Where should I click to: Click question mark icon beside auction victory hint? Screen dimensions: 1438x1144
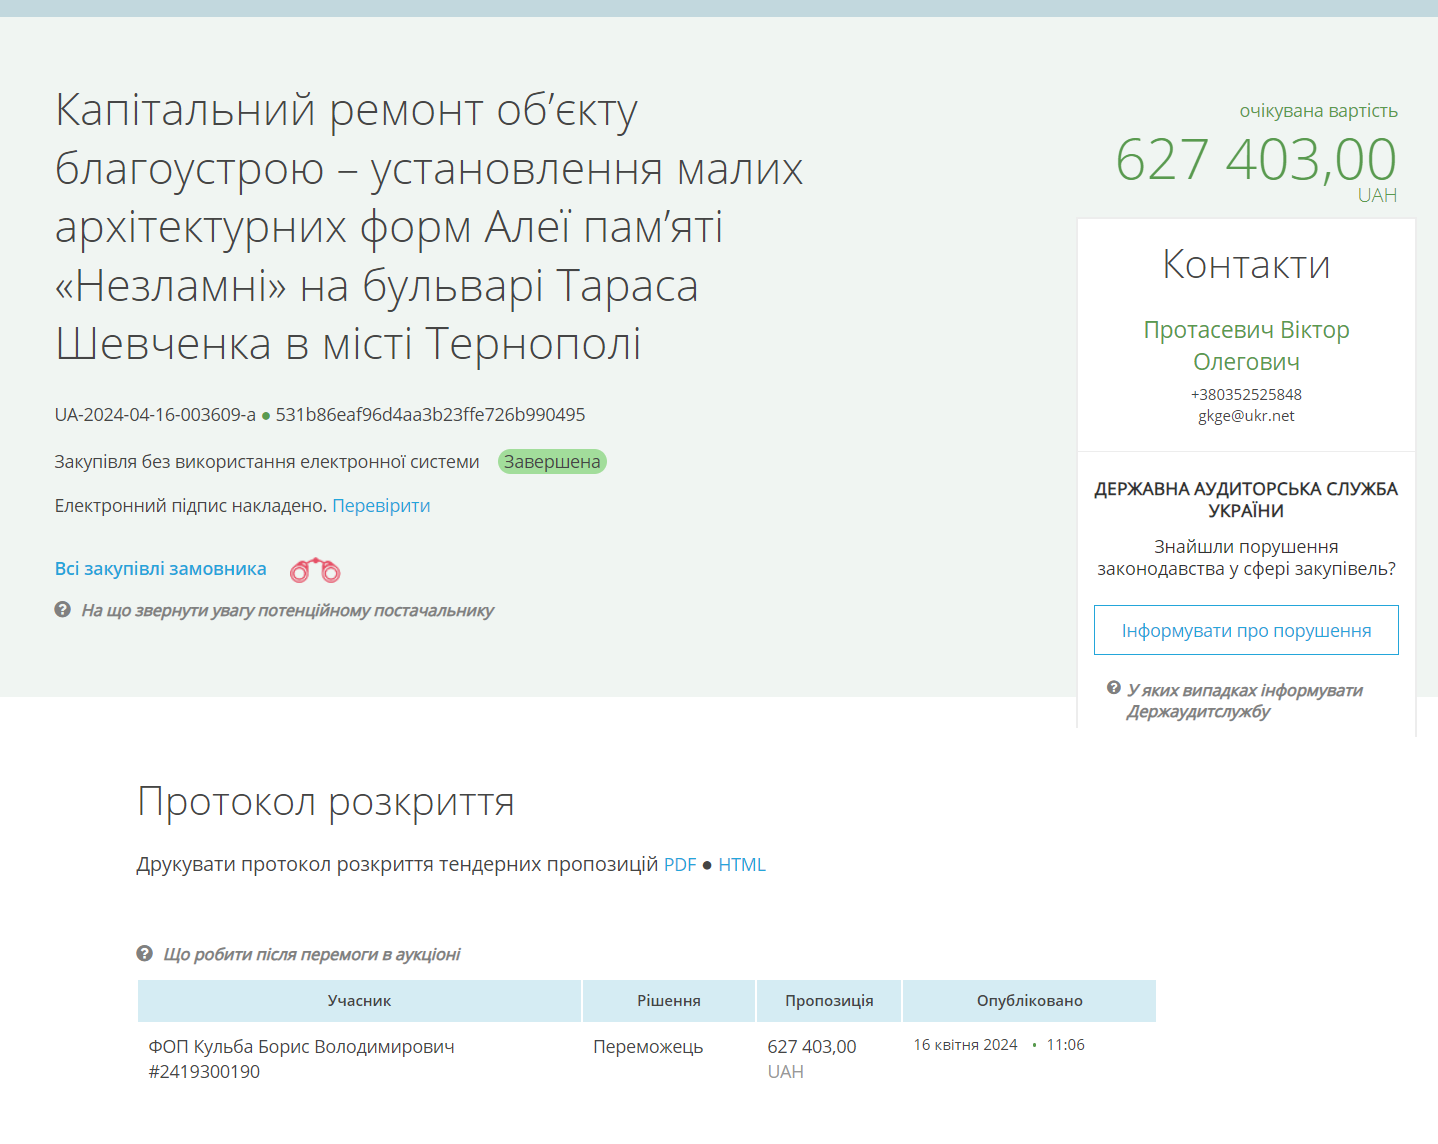(144, 954)
